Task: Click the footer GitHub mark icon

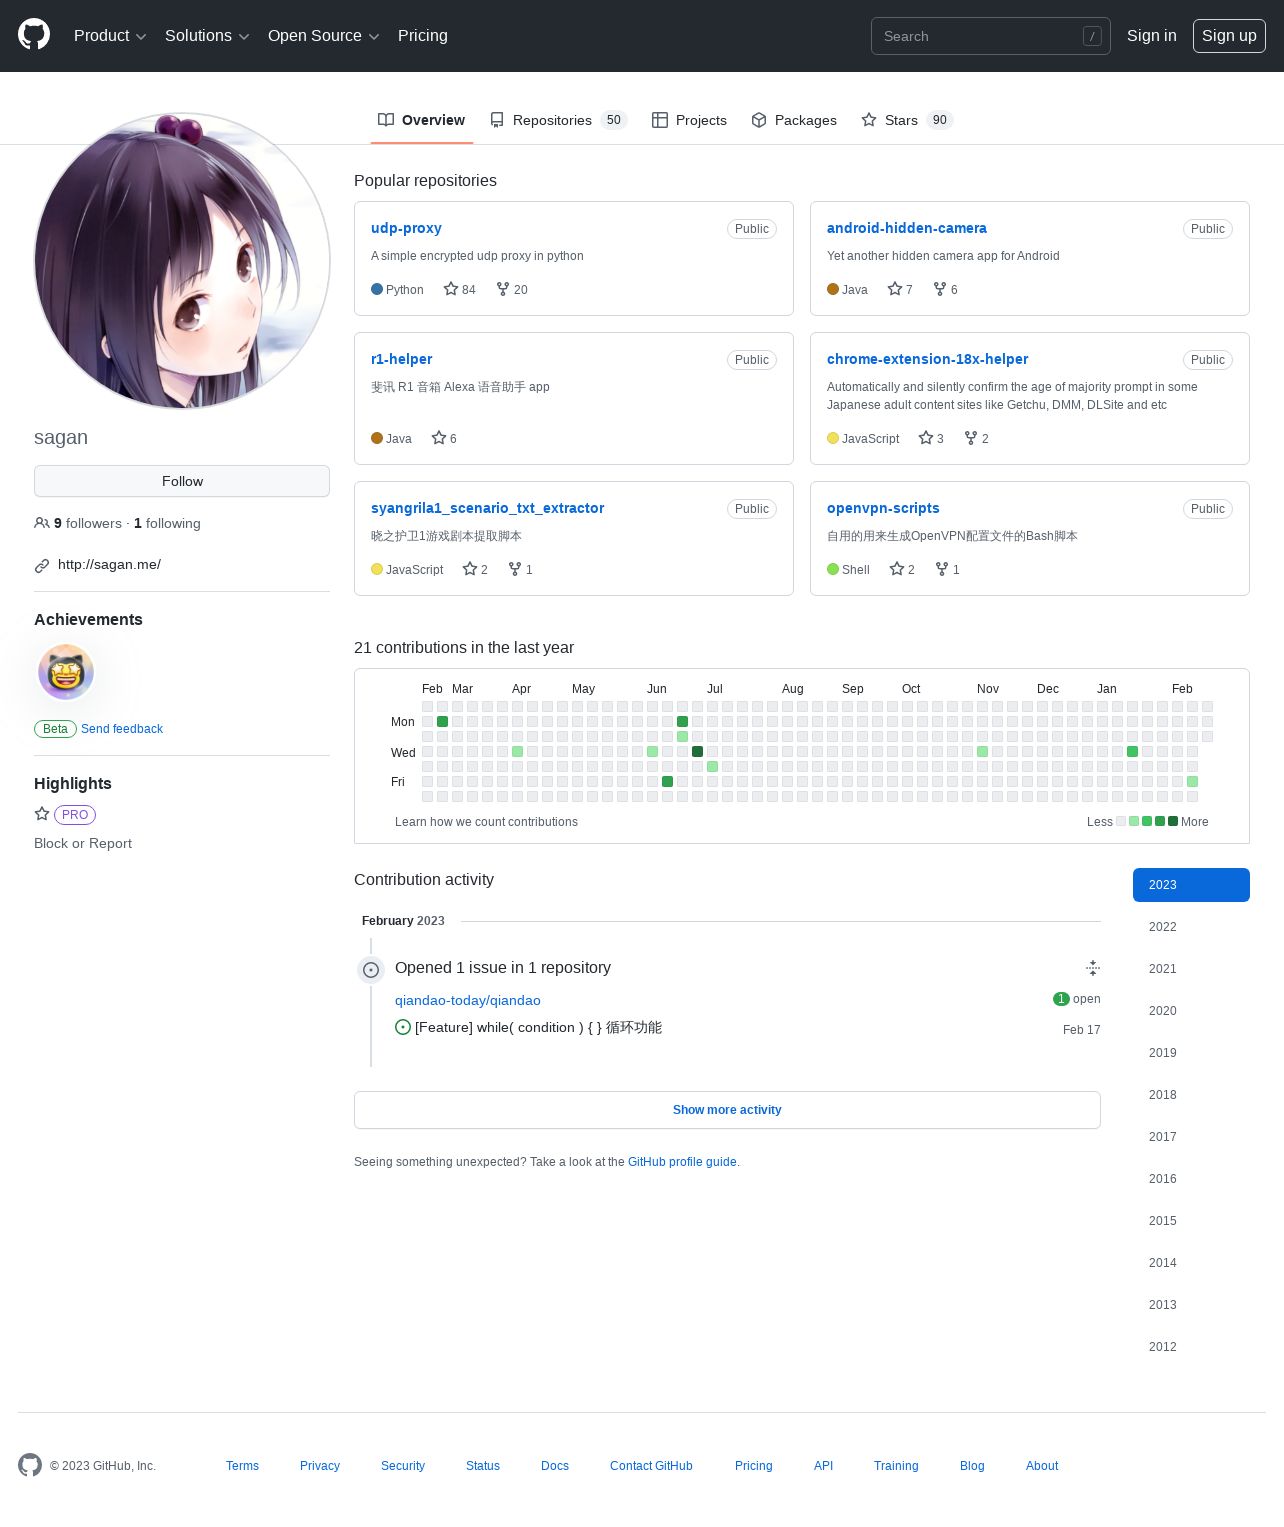Action: [30, 1465]
